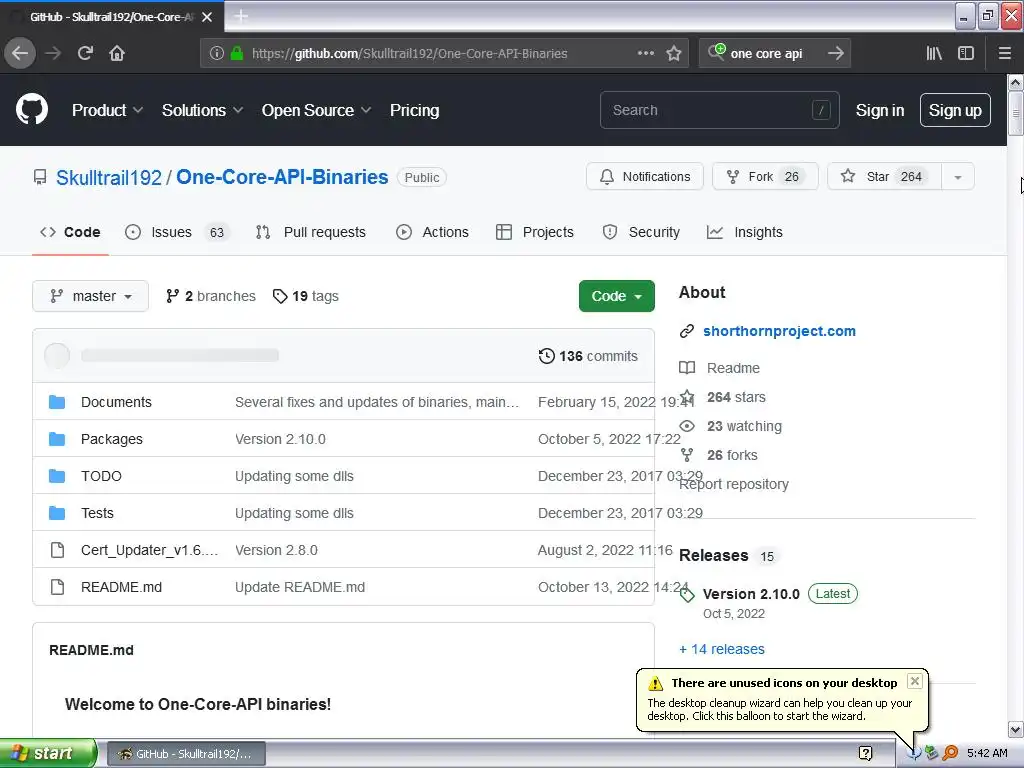This screenshot has height=768, width=1024.
Task: Click the TODO folder icon
Action: [57, 476]
